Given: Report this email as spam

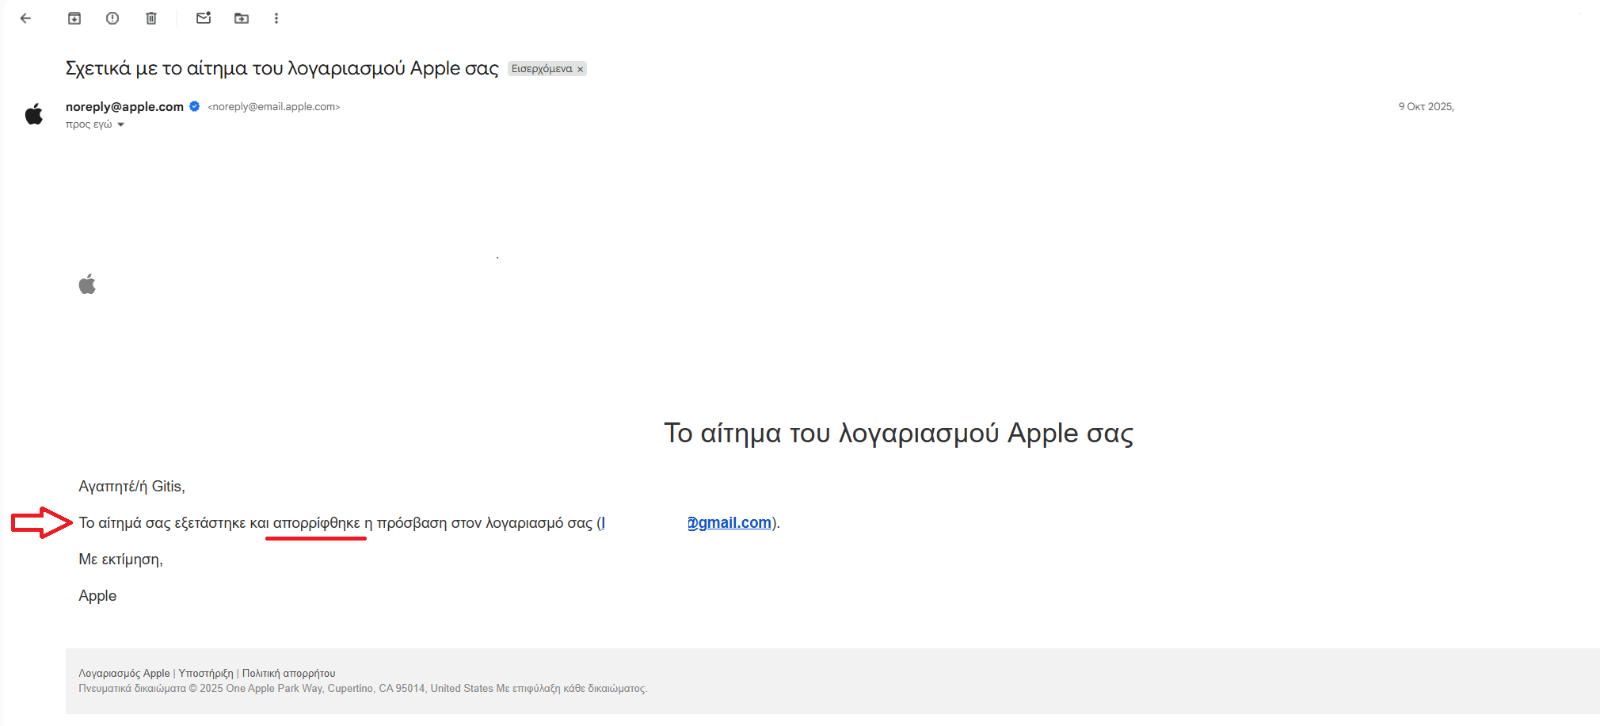Looking at the screenshot, I should pos(113,18).
